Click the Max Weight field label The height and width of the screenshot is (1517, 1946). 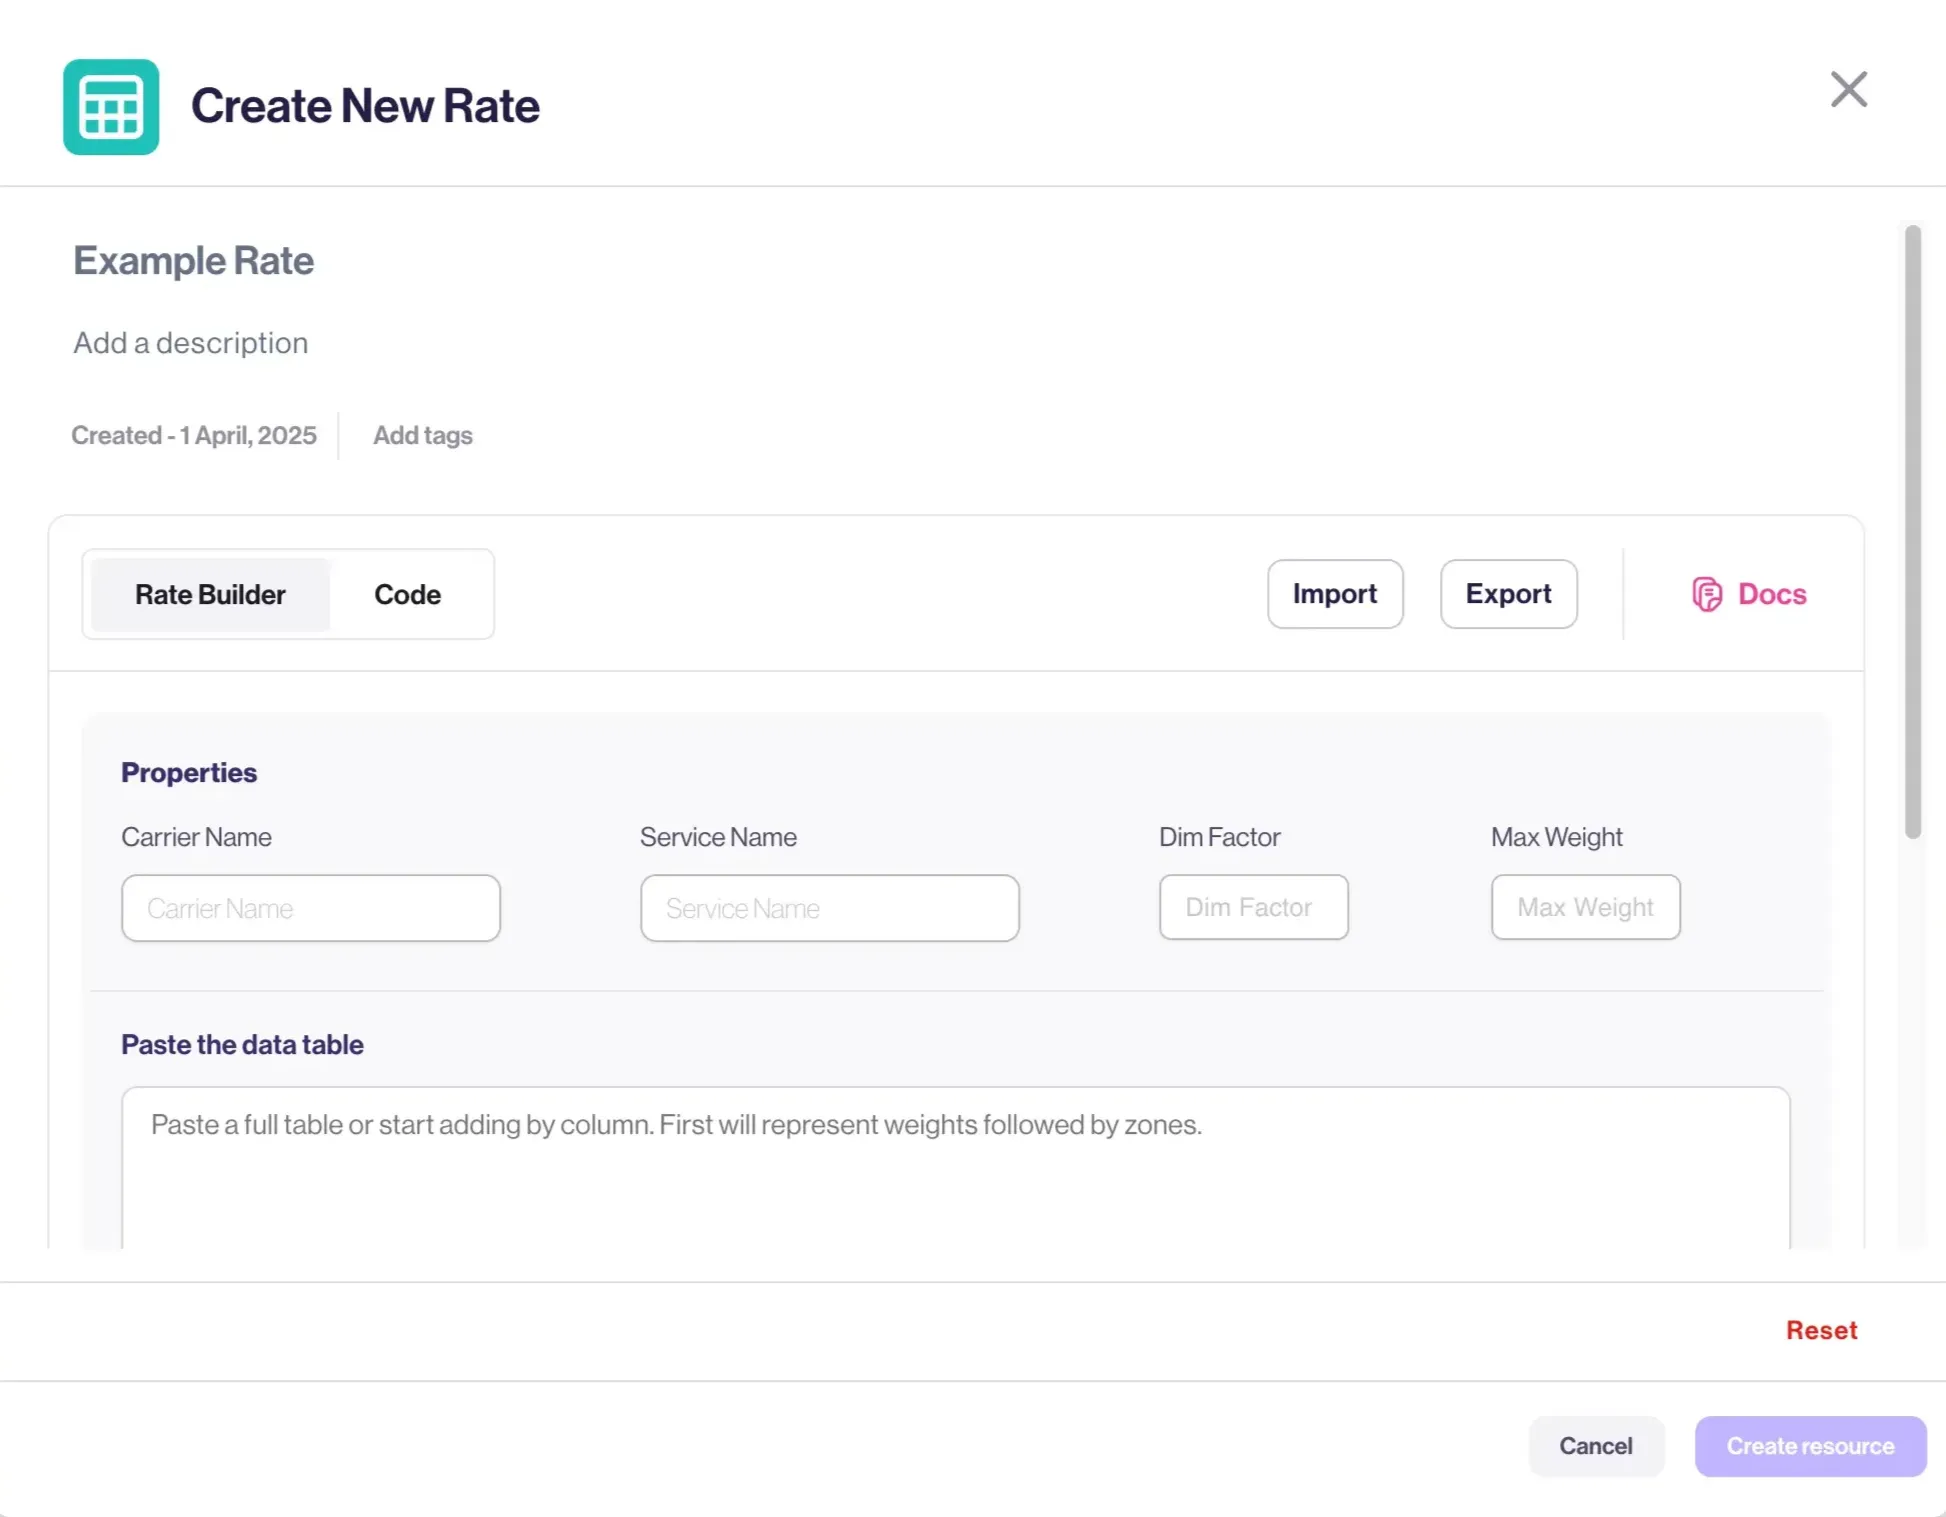pyautogui.click(x=1556, y=837)
